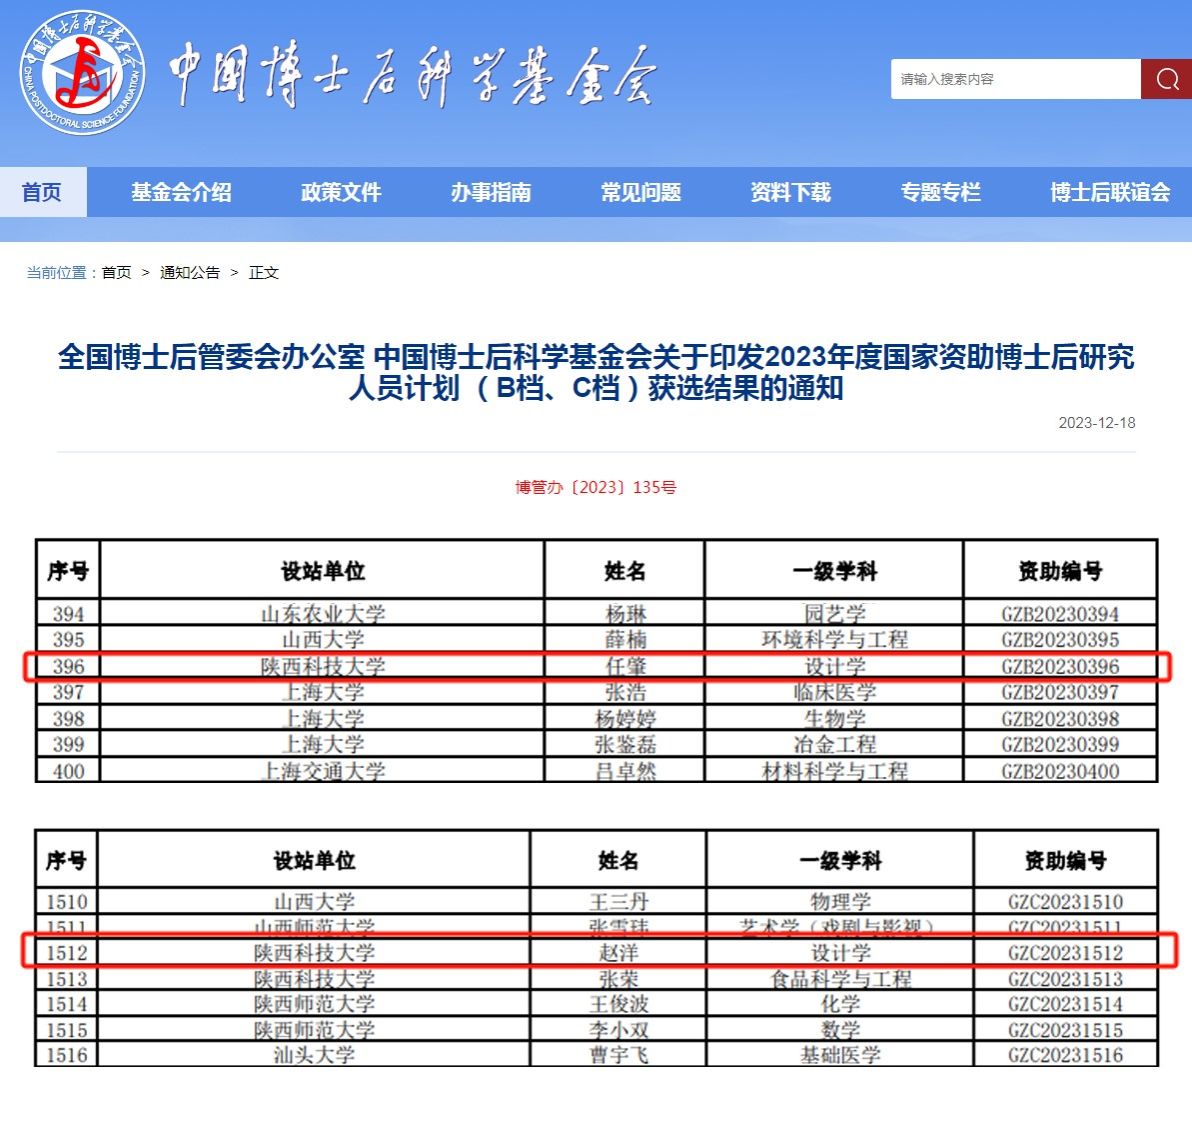Click cell 陕西科技大学 in row 1512
Image resolution: width=1192 pixels, height=1135 pixels.
[x=314, y=953]
